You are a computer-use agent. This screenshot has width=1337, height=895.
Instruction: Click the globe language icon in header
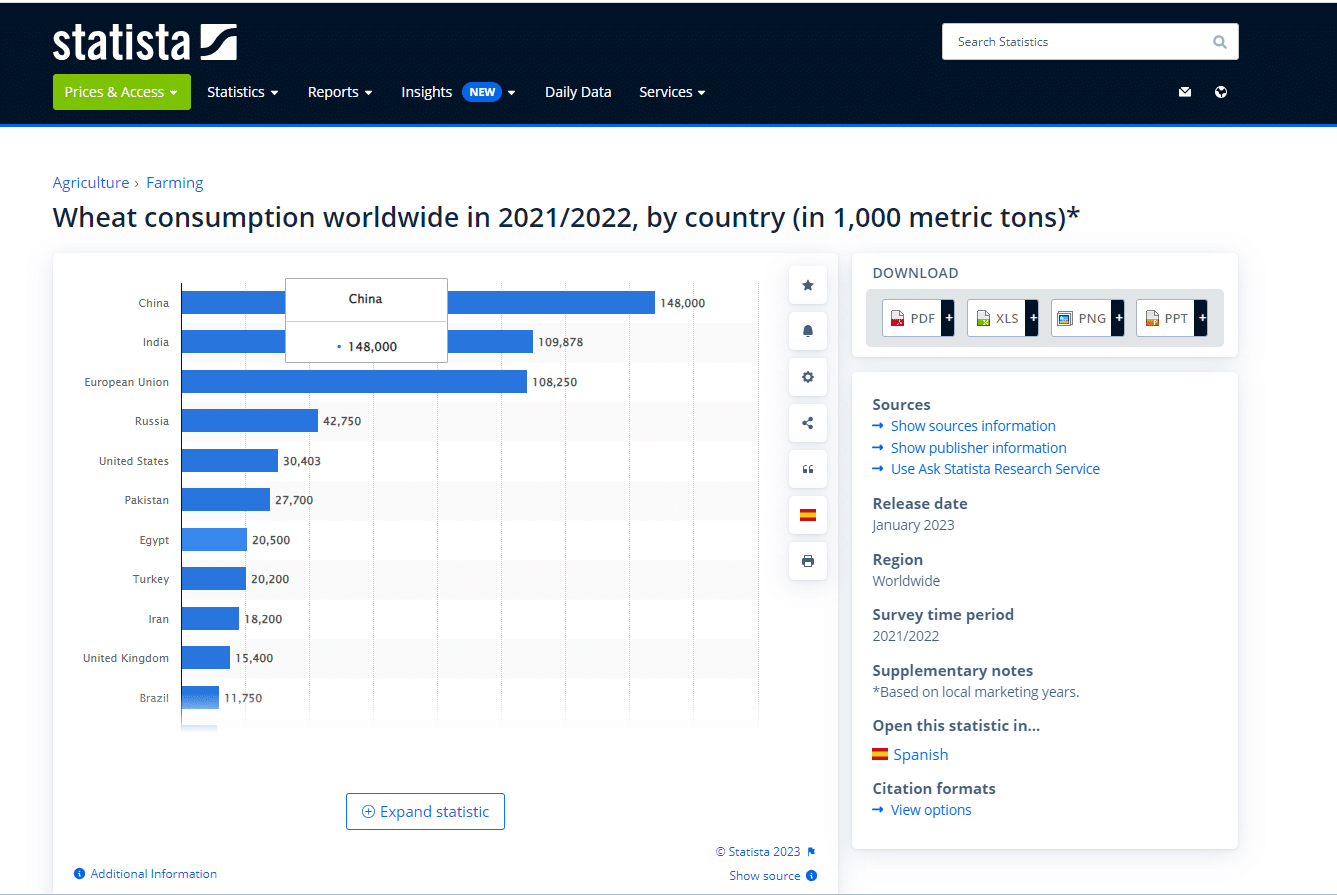pos(1221,92)
